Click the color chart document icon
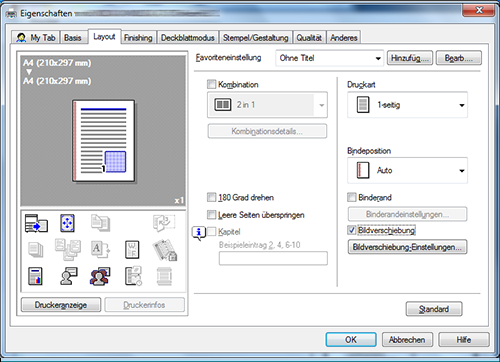Viewport: 500px width, 362px height. [x=35, y=276]
